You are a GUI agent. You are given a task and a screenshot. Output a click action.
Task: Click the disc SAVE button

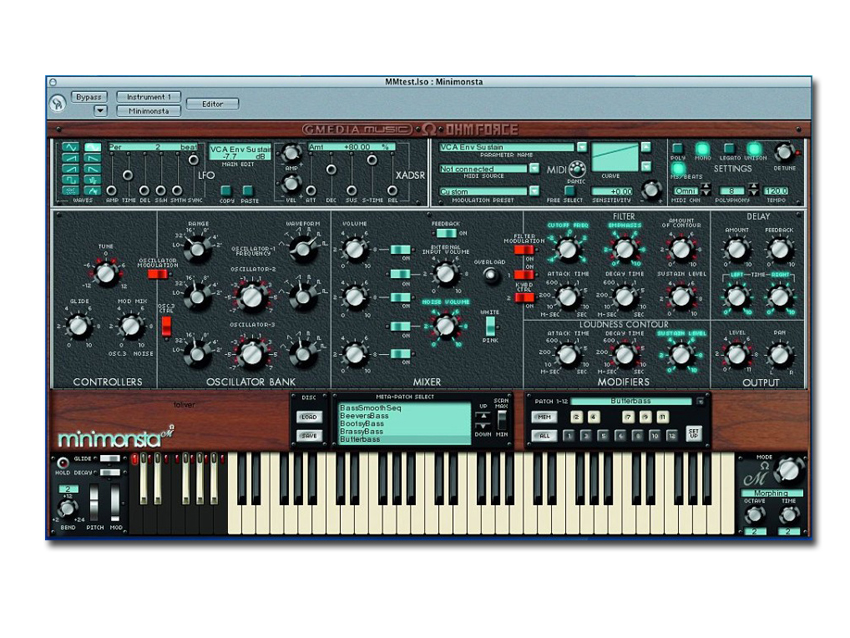pyautogui.click(x=310, y=436)
